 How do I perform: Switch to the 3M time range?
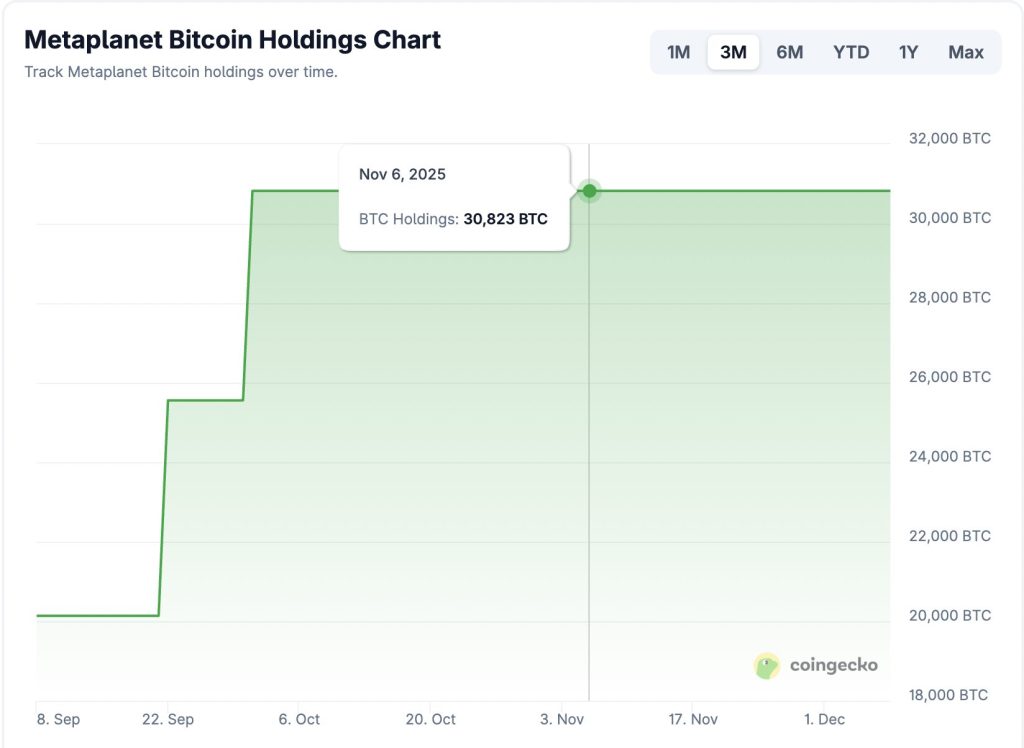coord(733,52)
